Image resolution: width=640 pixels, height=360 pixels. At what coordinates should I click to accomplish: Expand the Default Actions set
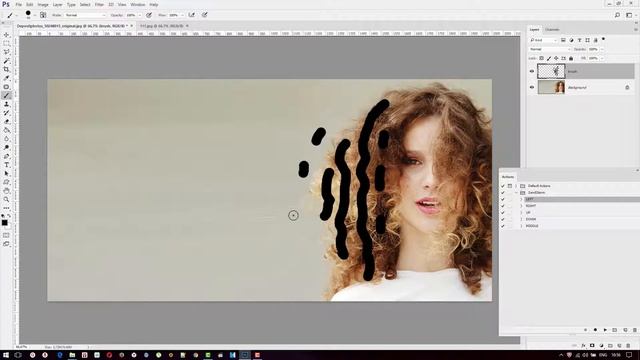click(516, 186)
